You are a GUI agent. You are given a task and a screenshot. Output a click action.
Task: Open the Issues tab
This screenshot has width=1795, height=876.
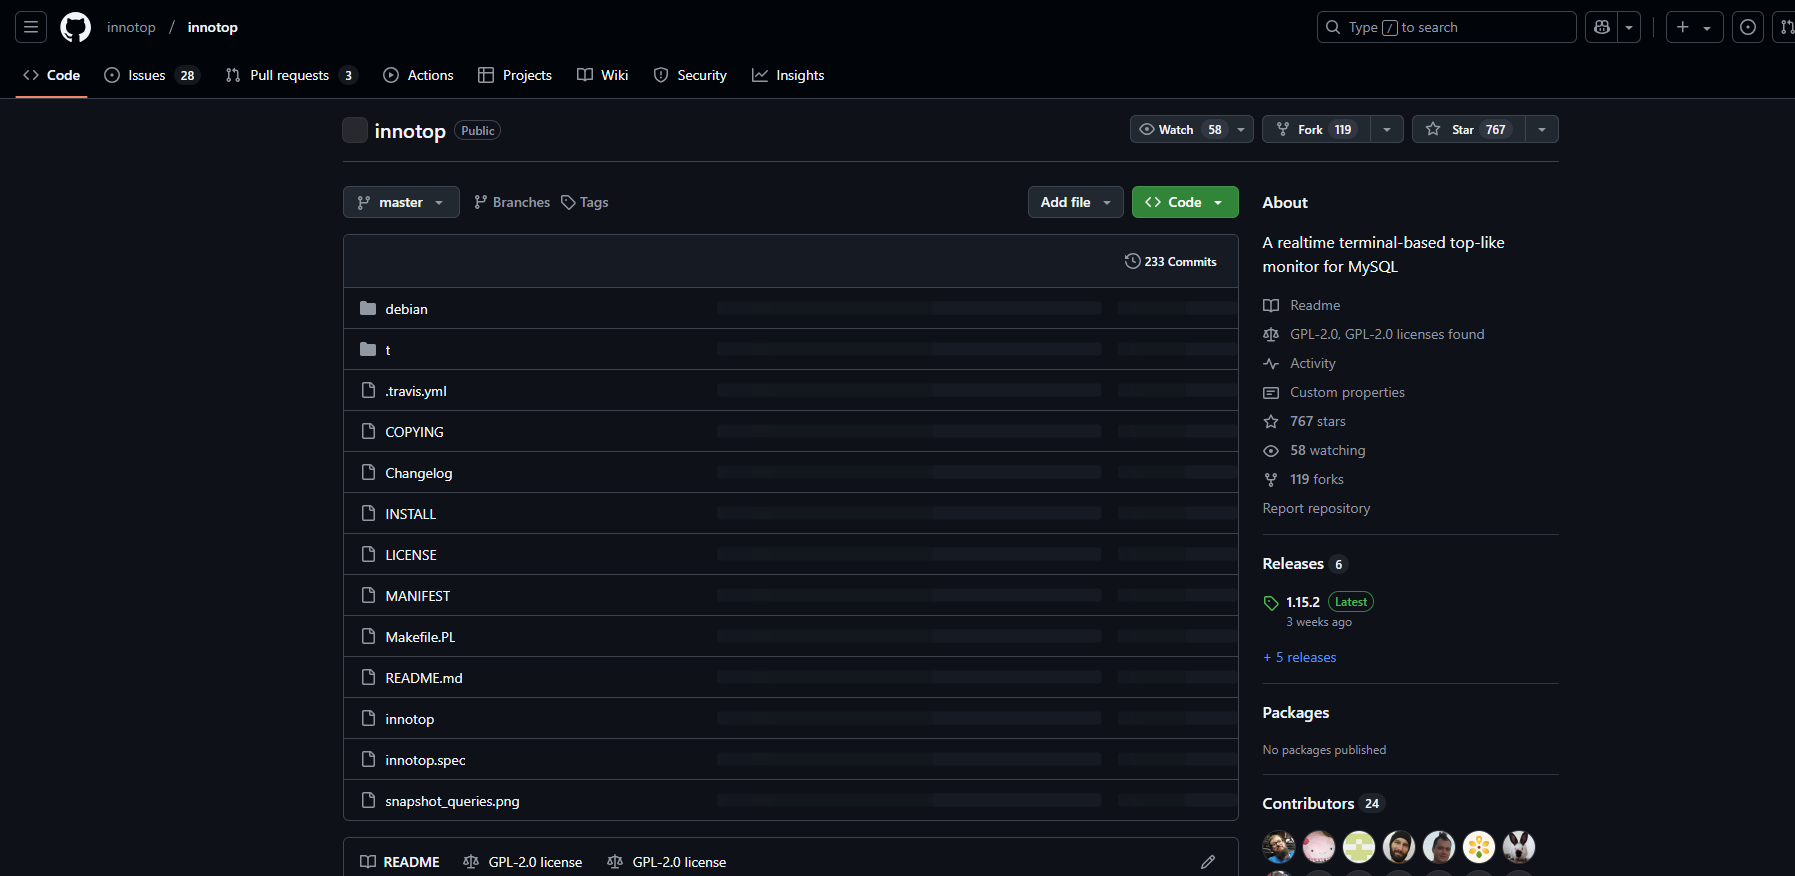[x=152, y=75]
